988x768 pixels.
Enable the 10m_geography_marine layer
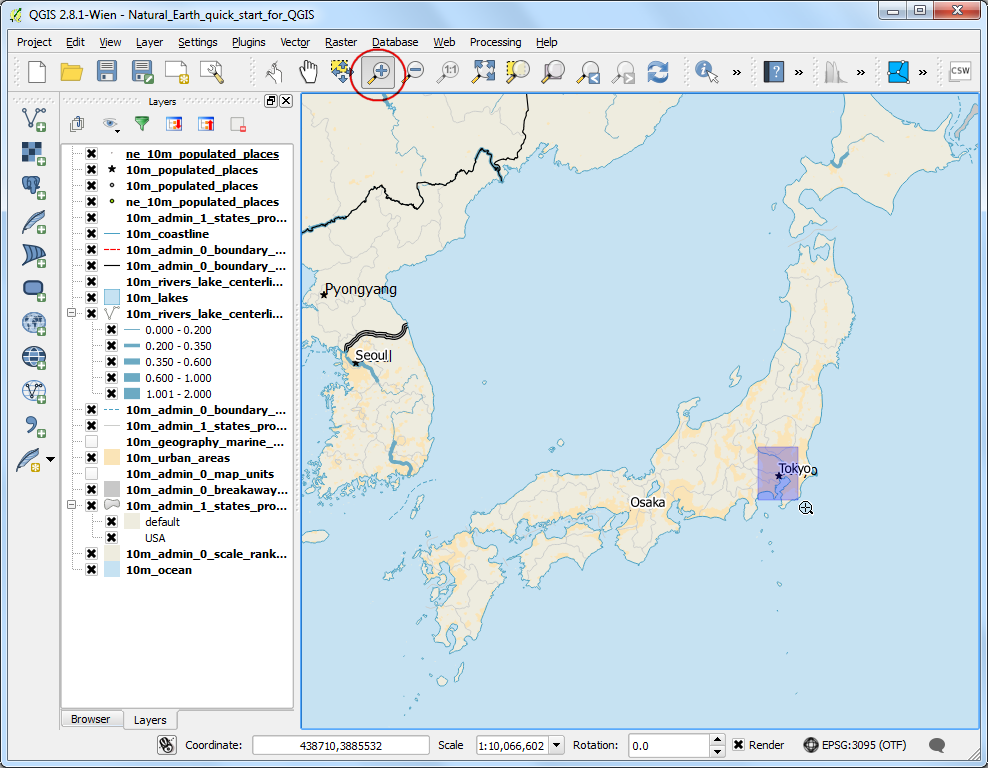[x=91, y=442]
